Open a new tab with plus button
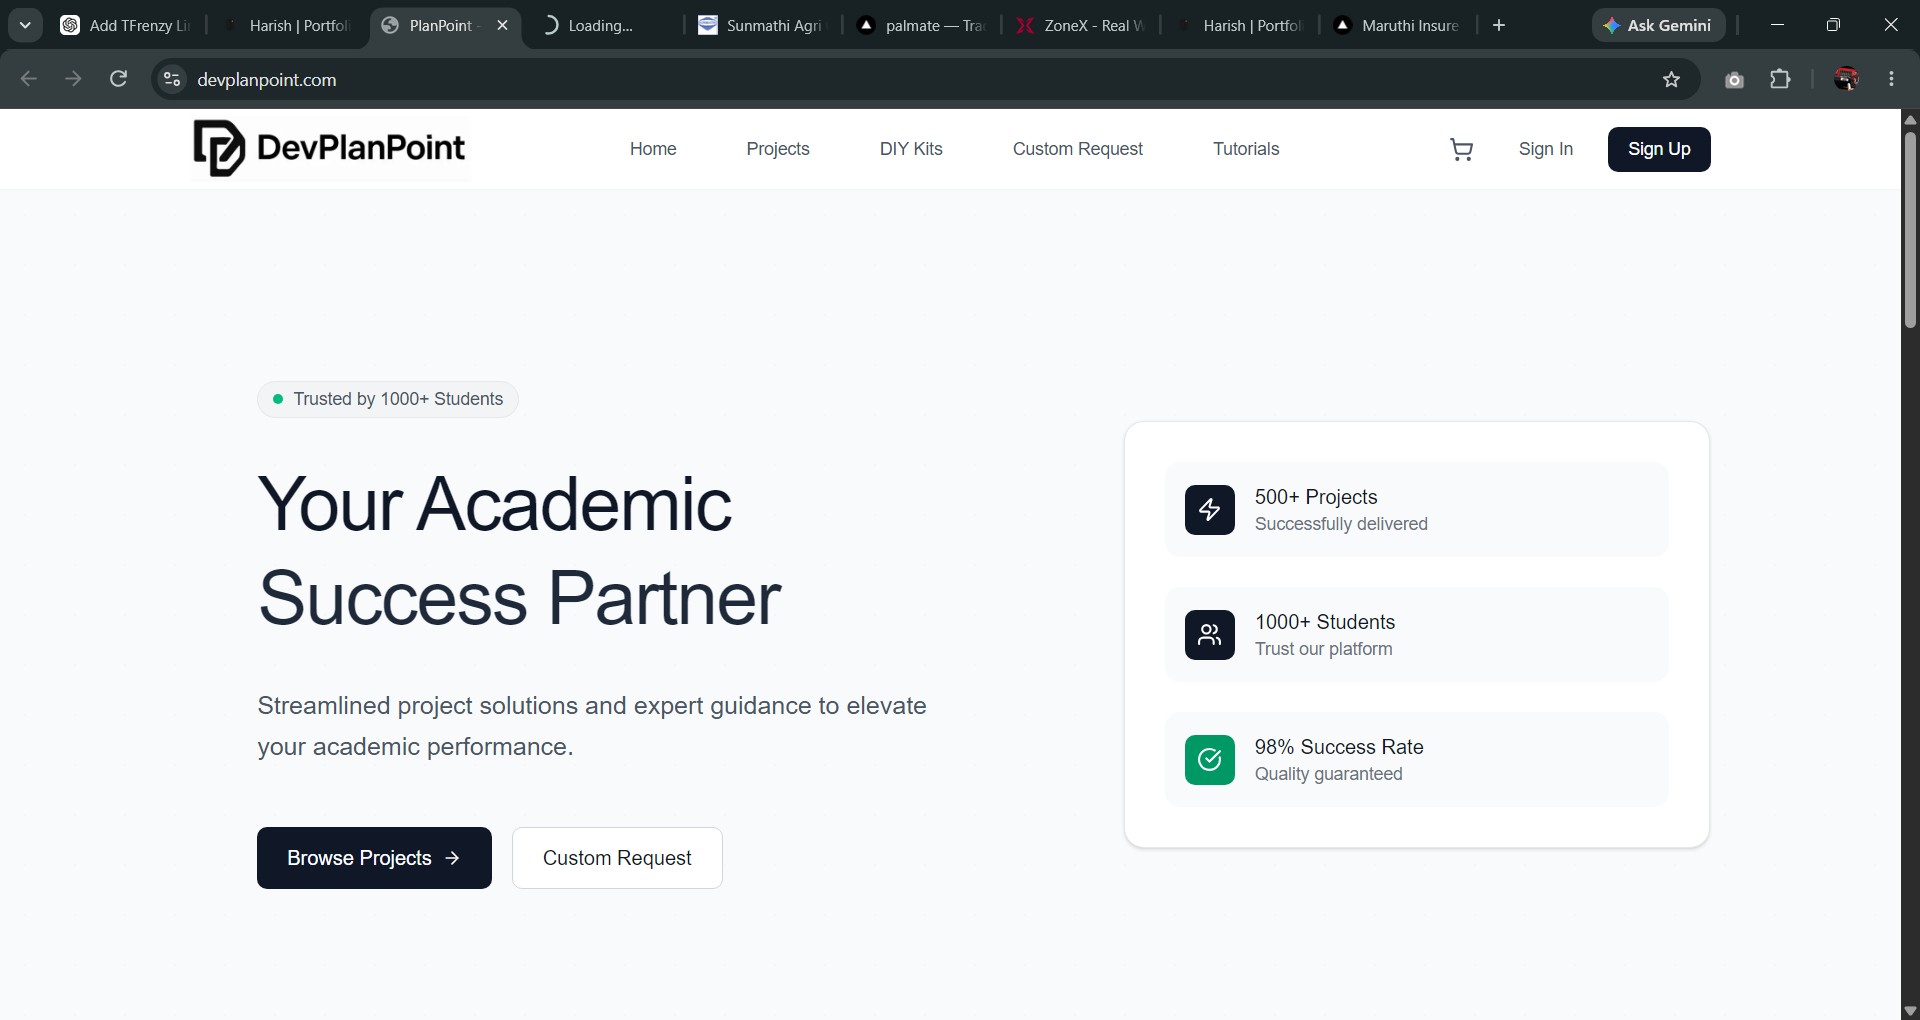The width and height of the screenshot is (1920, 1020). tap(1499, 25)
